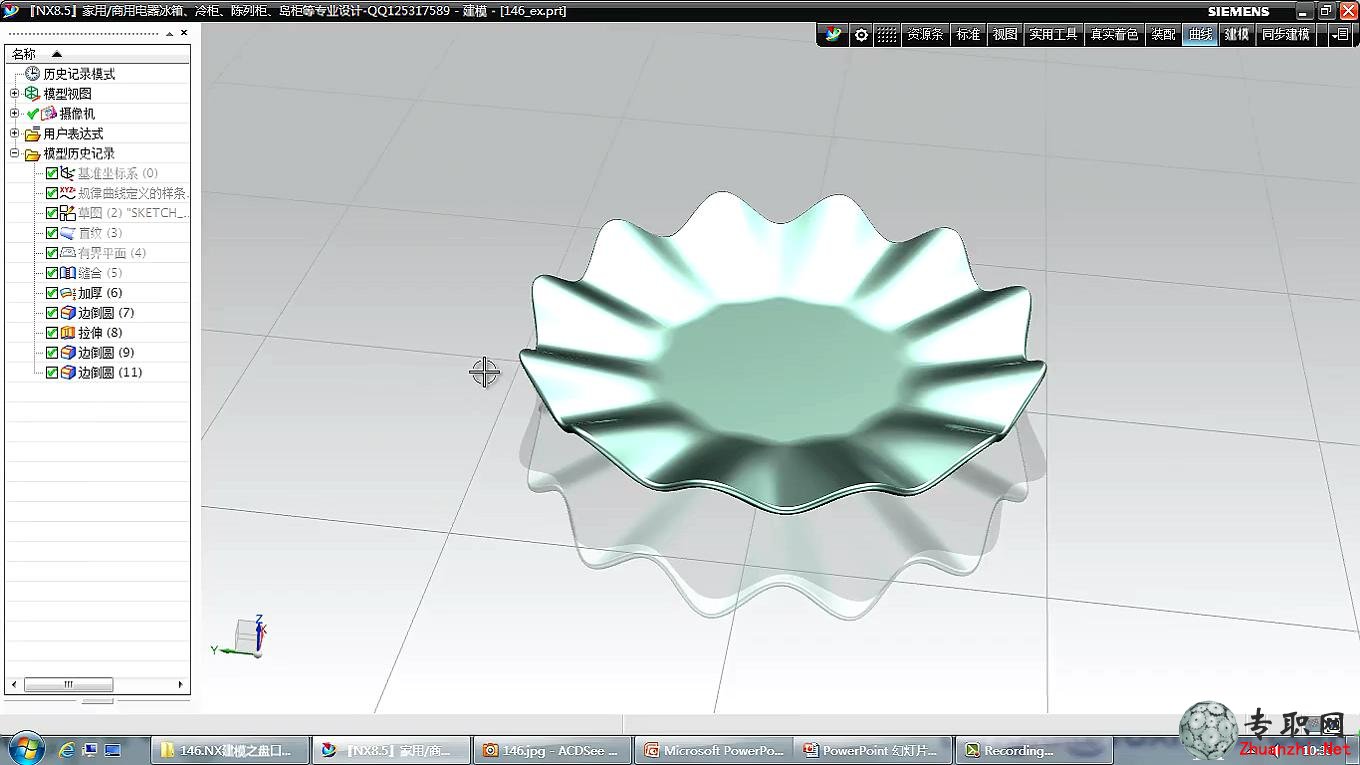Screen dimensions: 1360x765
Task: Expand the 用户表达式 node
Action: [14, 133]
